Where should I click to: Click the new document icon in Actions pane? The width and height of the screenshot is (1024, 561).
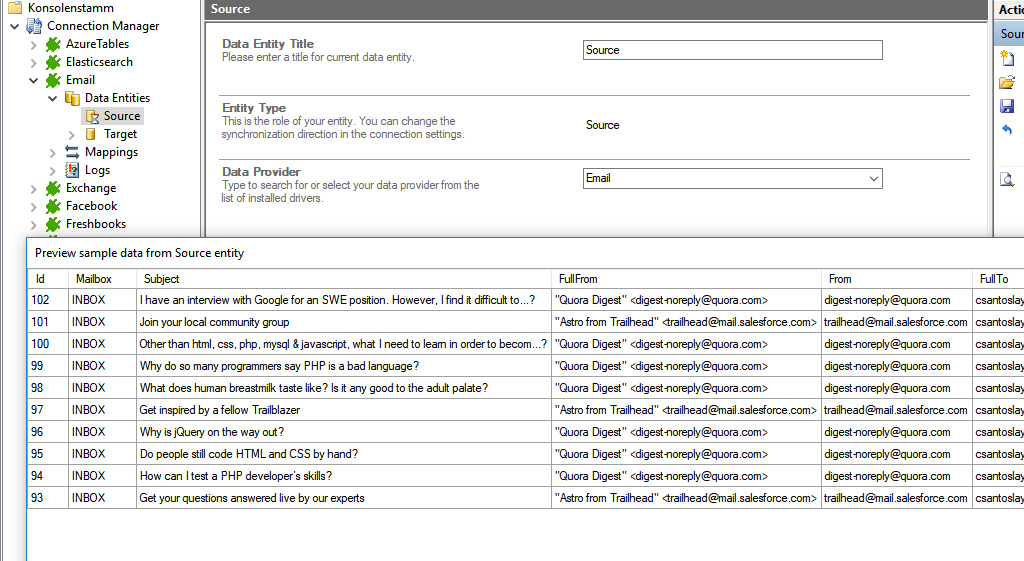(x=1007, y=59)
